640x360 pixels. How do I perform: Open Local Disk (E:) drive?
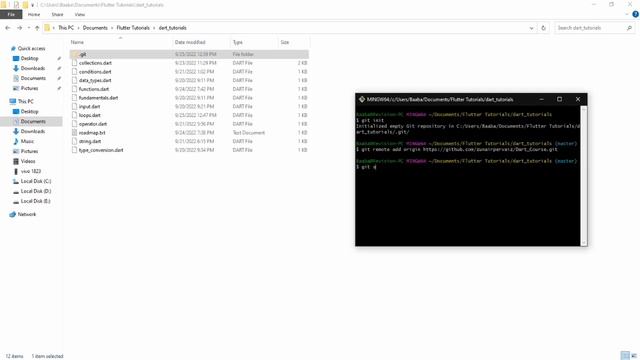click(x=36, y=201)
